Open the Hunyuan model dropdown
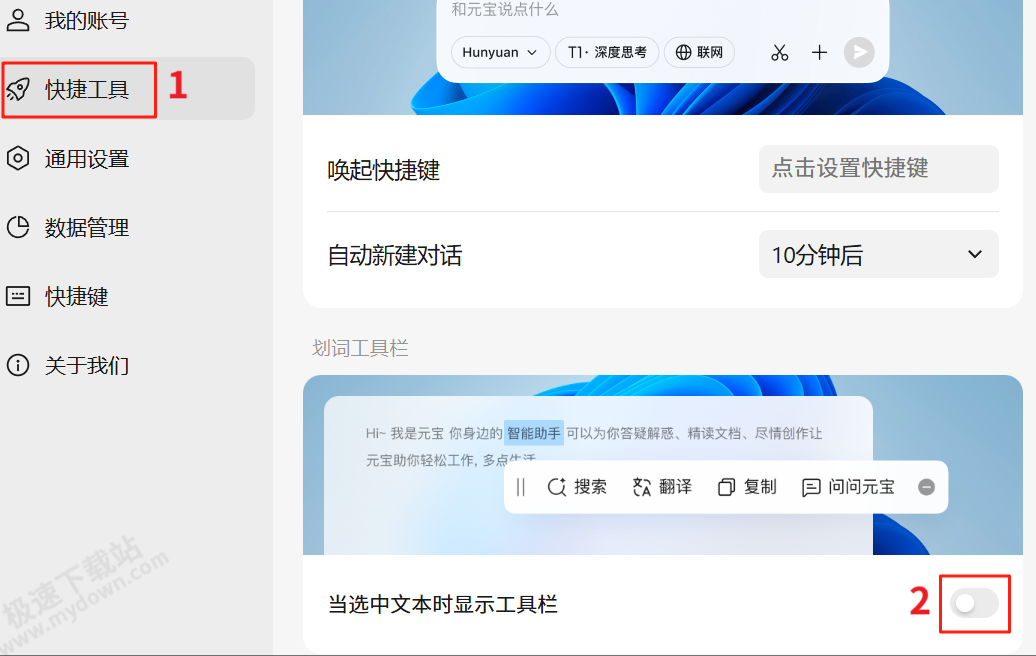The height and width of the screenshot is (656, 1036). click(x=500, y=52)
